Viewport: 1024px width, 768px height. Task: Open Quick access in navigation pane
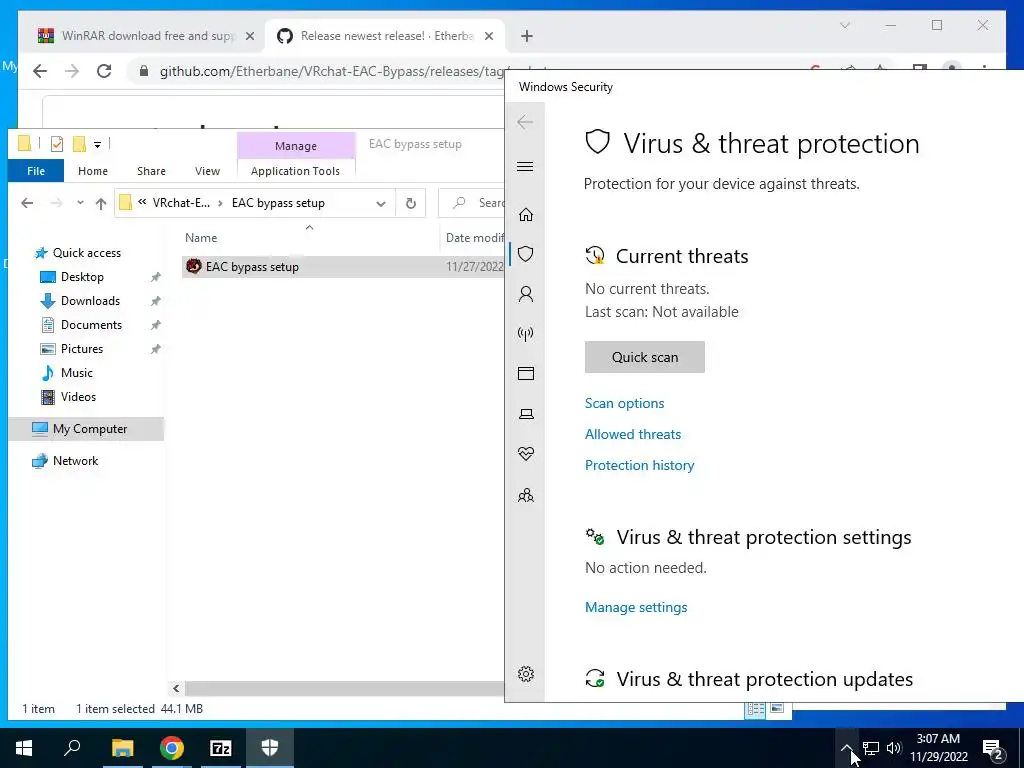click(x=86, y=253)
